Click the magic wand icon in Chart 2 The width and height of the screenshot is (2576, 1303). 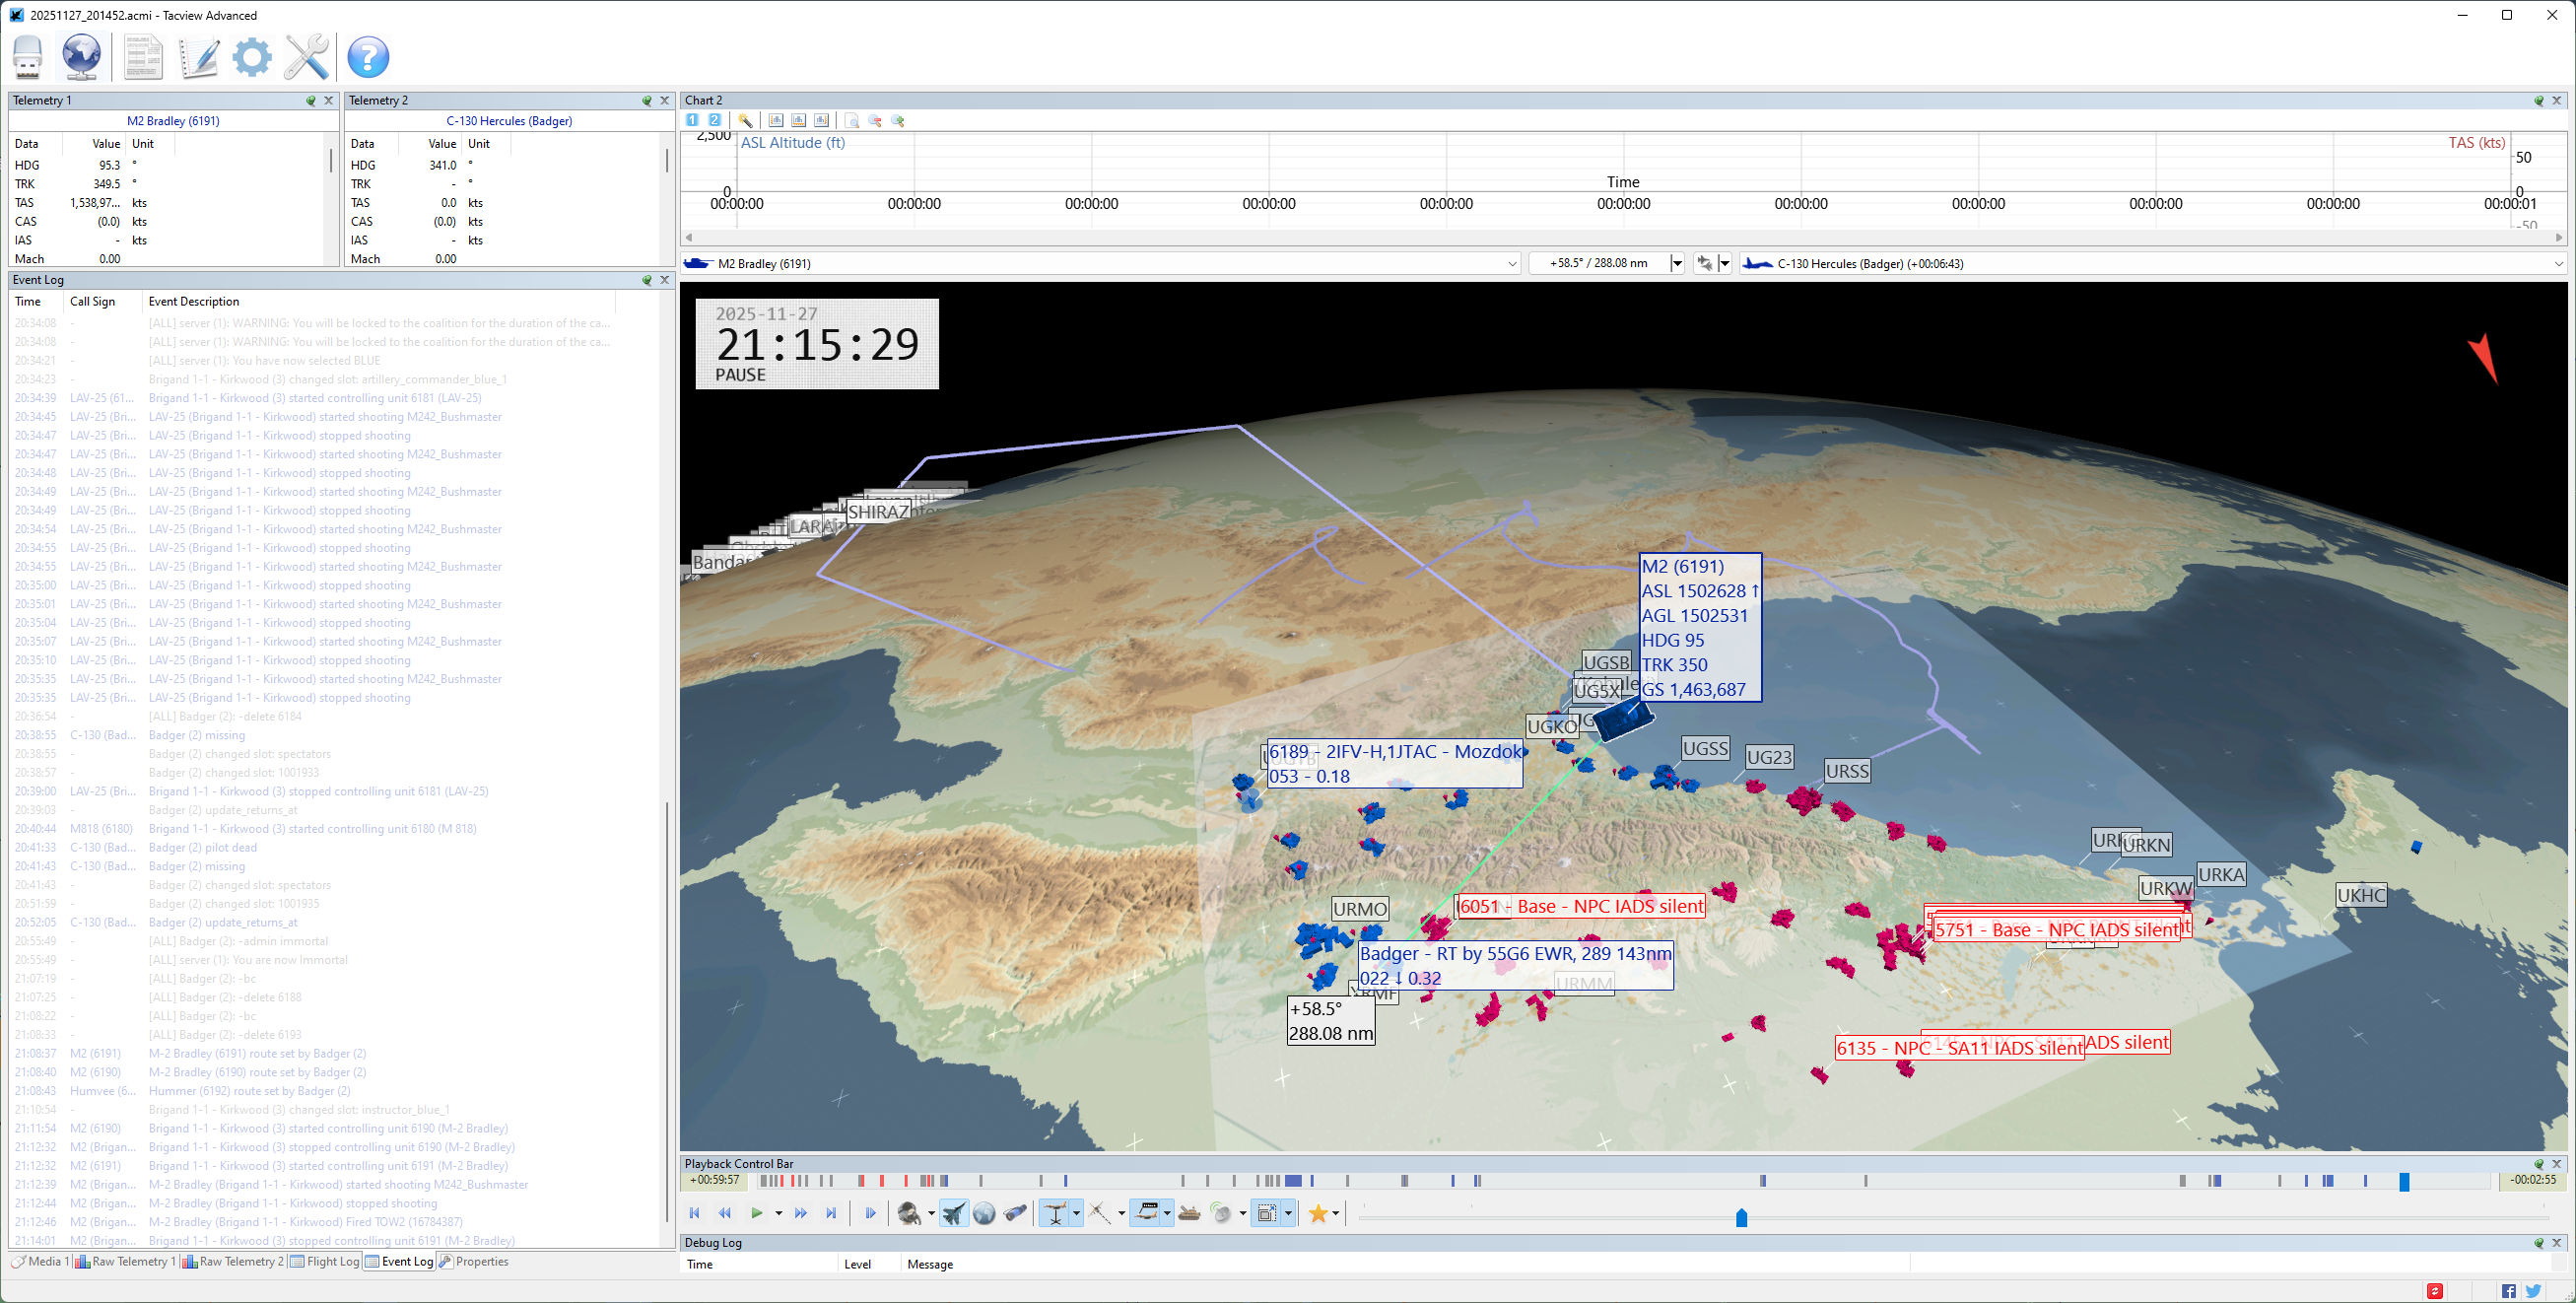pyautogui.click(x=745, y=120)
